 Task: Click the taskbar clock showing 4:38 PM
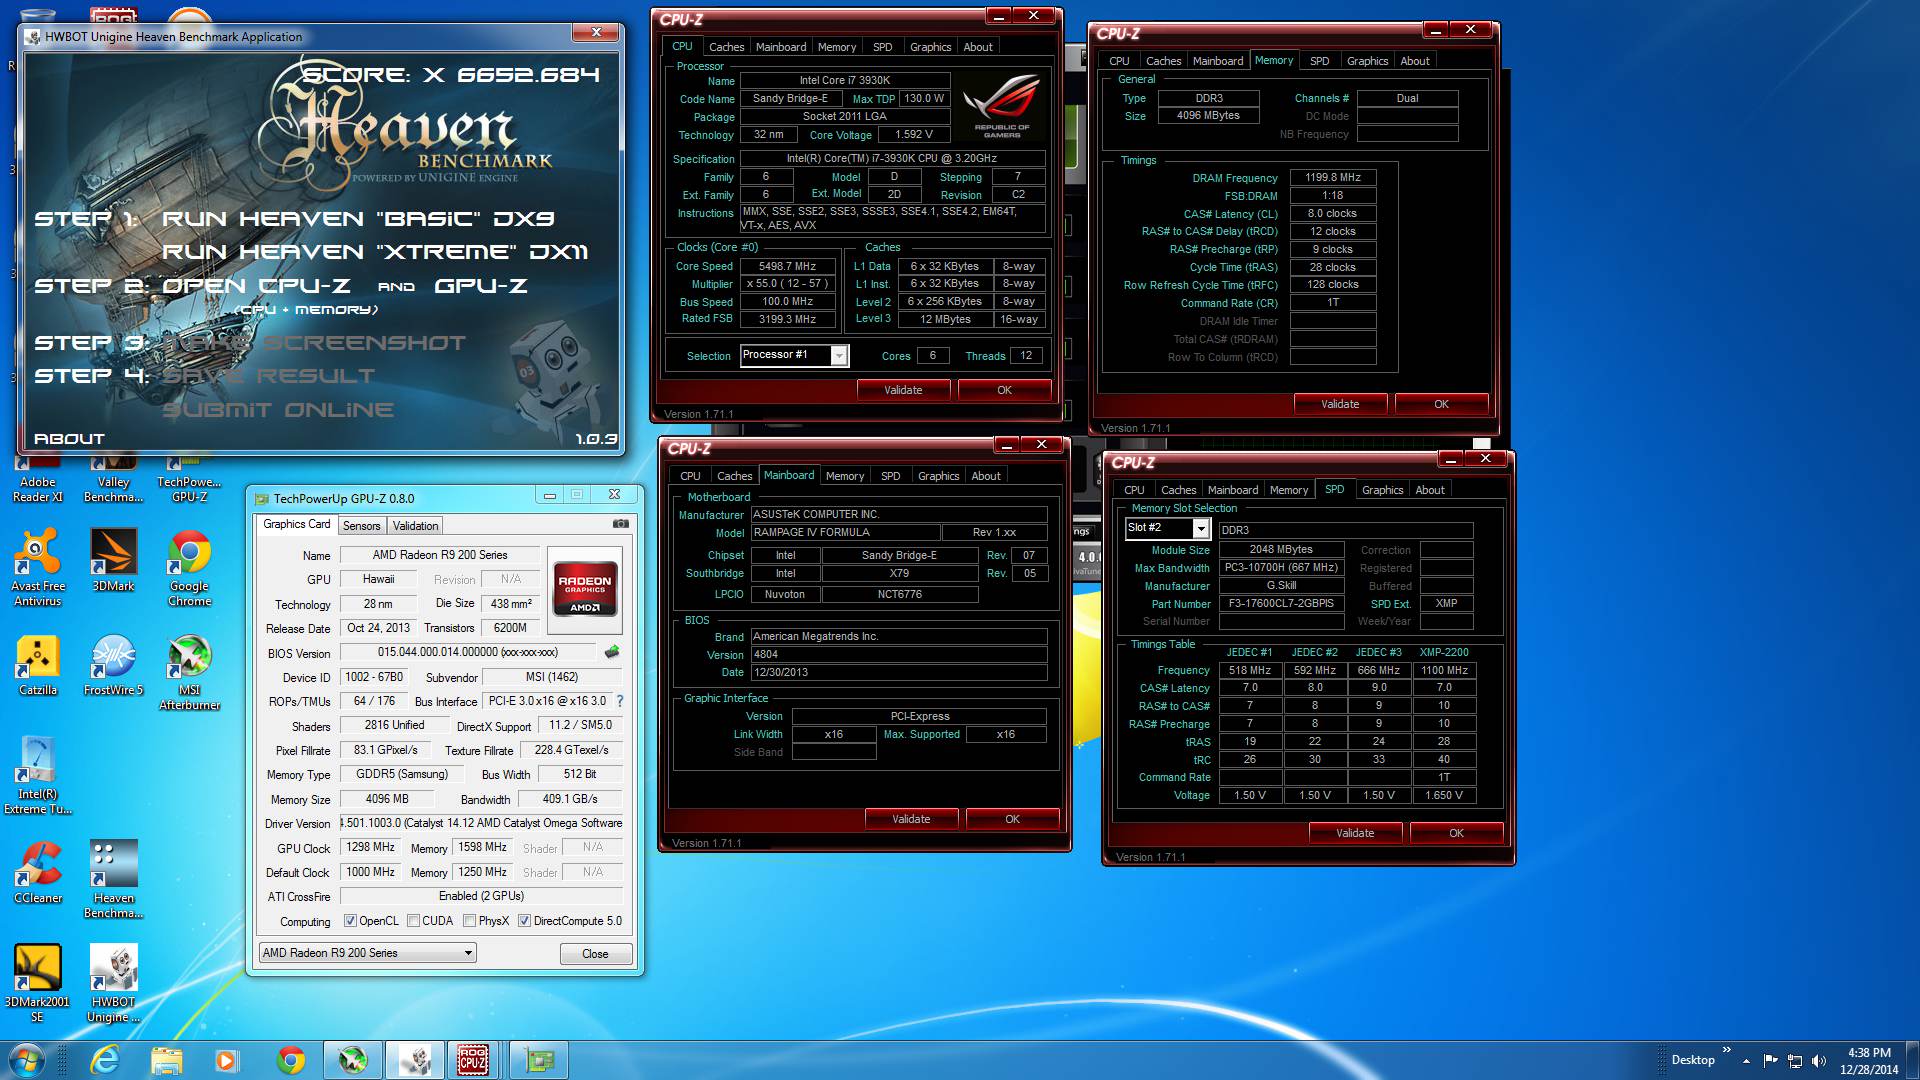point(1869,1061)
